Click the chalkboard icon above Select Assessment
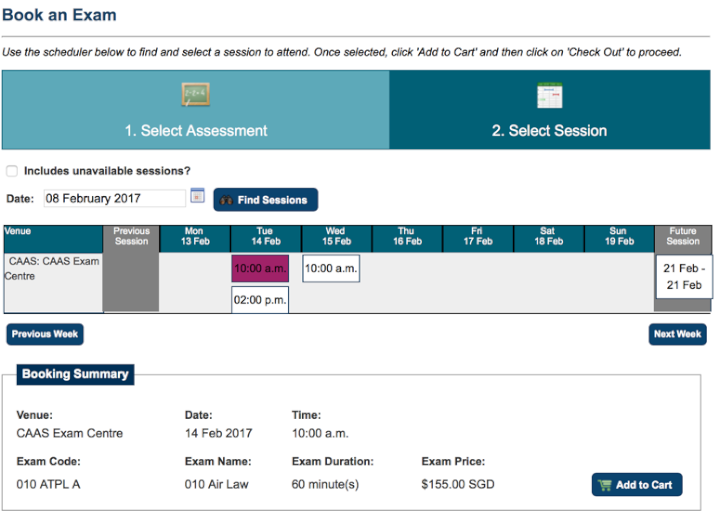The image size is (720, 526). coord(196,96)
